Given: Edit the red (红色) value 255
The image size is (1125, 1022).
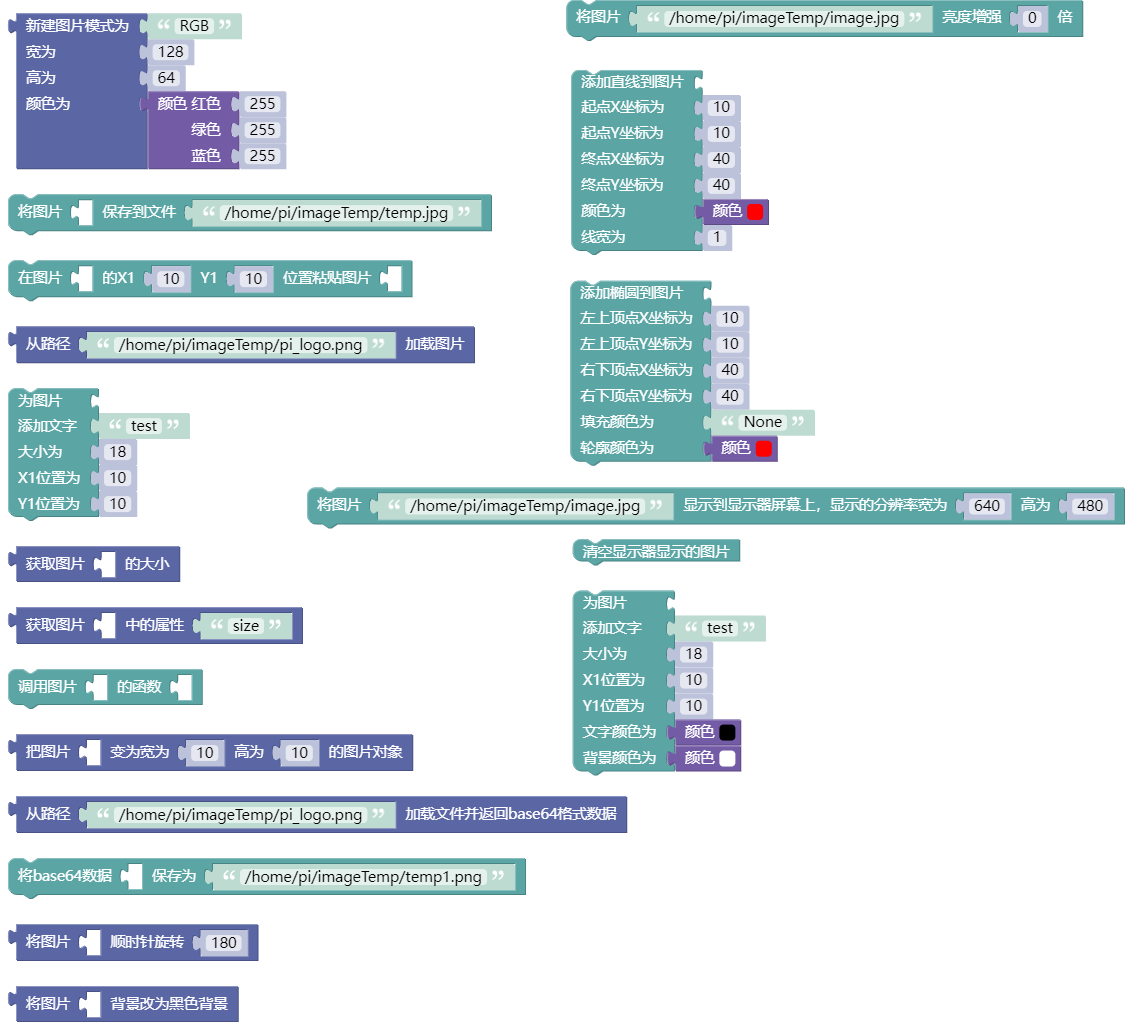Looking at the screenshot, I should coord(262,104).
